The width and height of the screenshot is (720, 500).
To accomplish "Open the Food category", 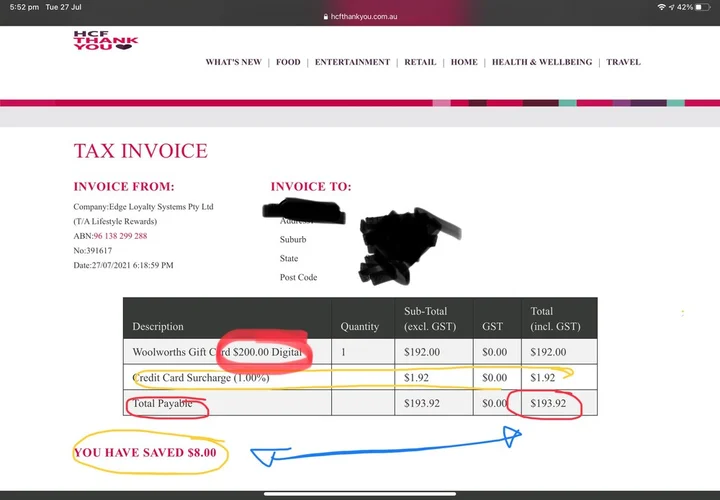I will [x=288, y=62].
